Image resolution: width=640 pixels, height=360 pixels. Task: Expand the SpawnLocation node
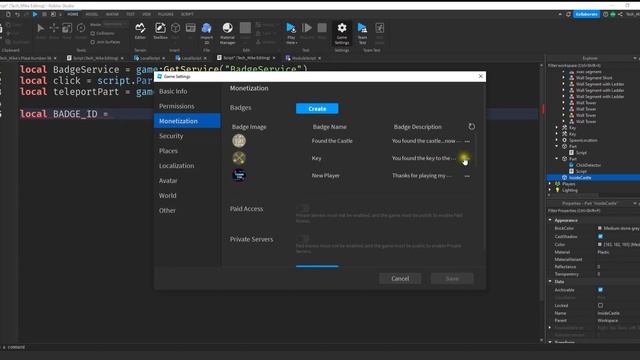557,140
